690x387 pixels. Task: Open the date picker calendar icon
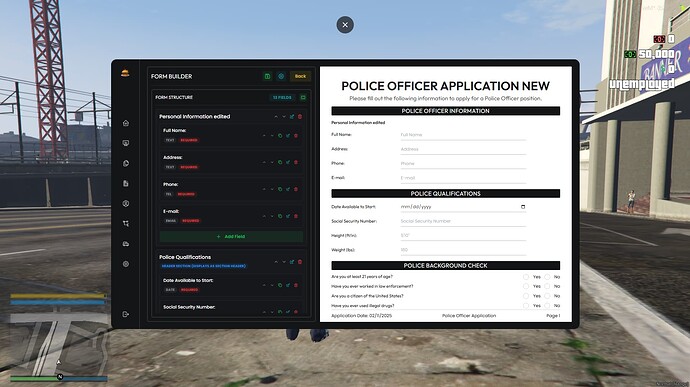coord(523,206)
